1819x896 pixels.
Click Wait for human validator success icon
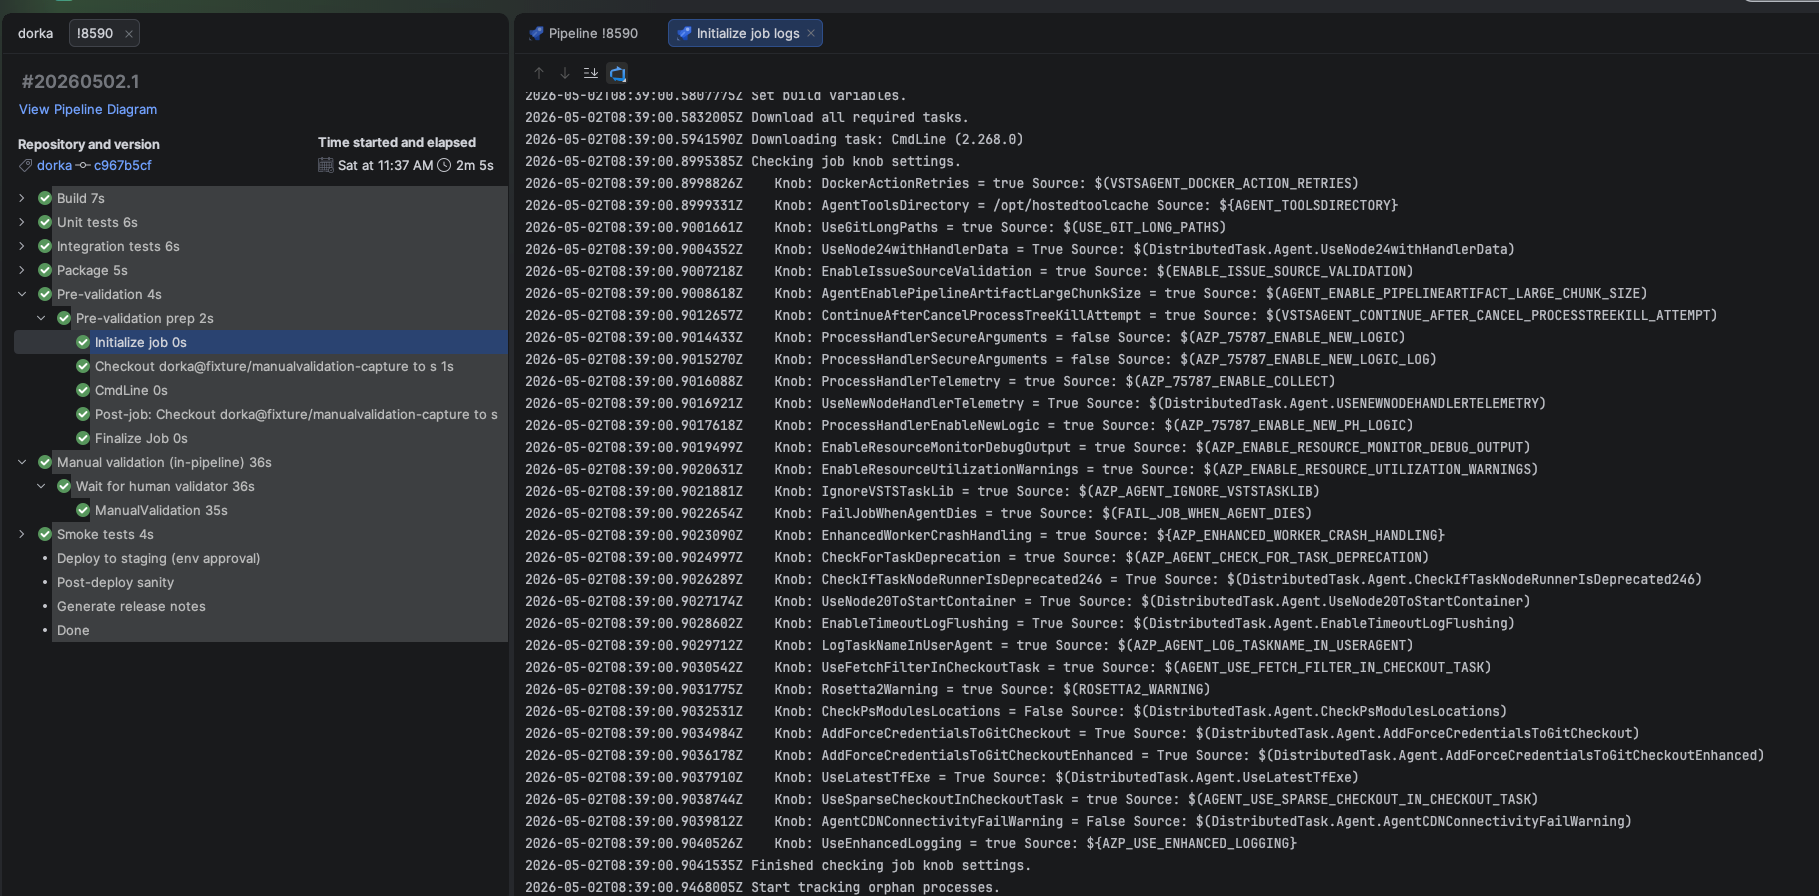pos(64,486)
